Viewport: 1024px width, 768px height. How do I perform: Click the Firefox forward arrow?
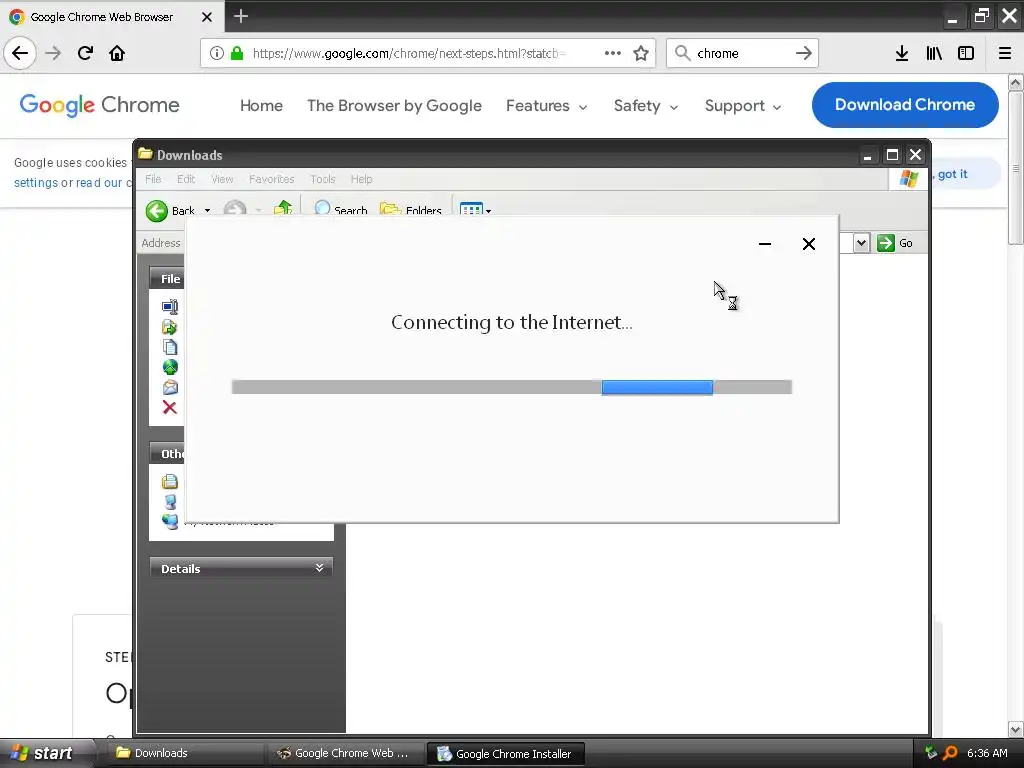(54, 53)
